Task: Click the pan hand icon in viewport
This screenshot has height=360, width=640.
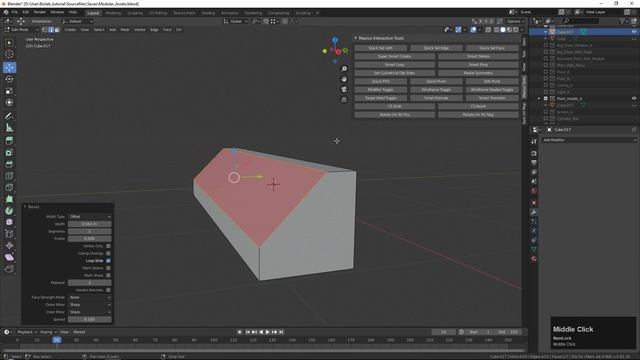Action: point(344,79)
